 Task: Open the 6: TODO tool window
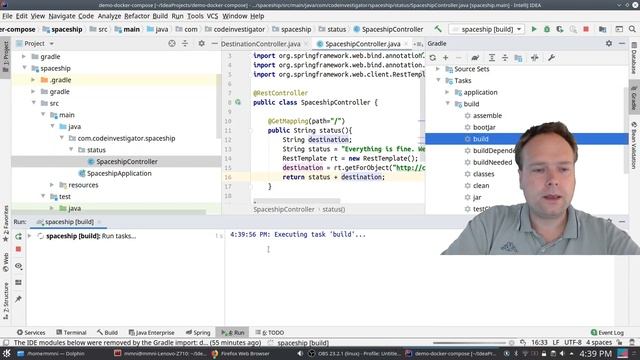click(269, 333)
